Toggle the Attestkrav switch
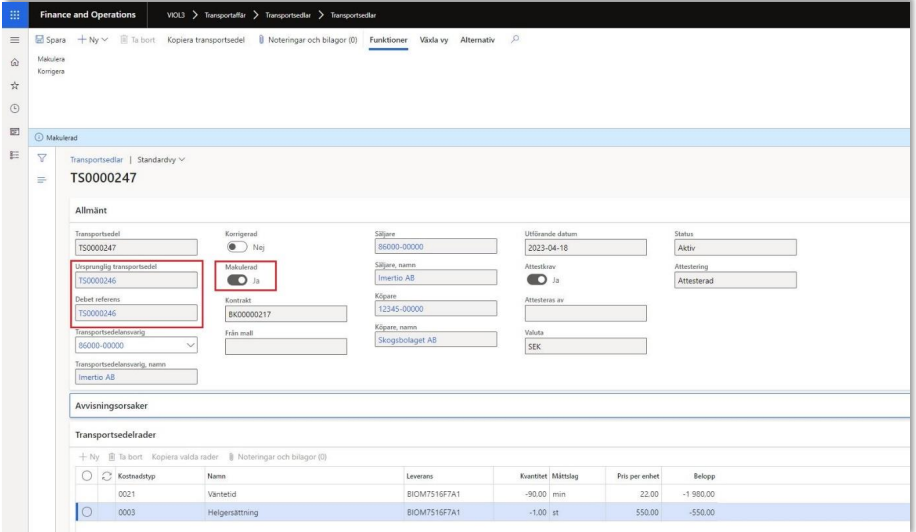 tap(537, 279)
